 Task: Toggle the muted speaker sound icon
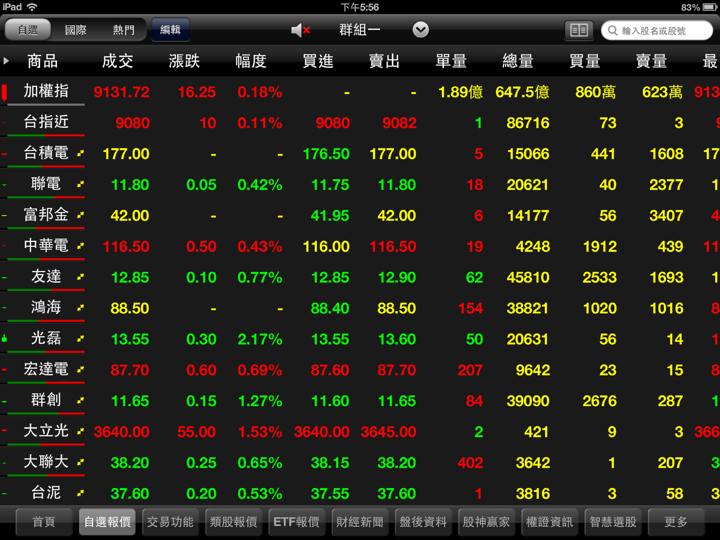(x=300, y=31)
